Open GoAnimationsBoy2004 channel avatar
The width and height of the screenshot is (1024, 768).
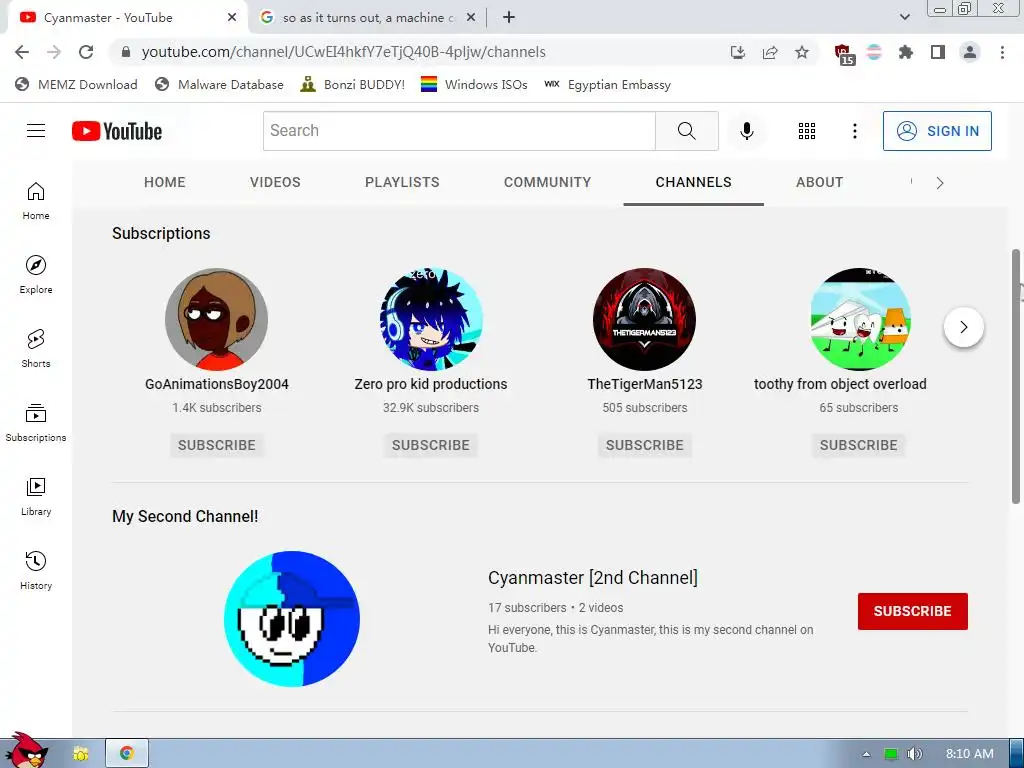click(217, 319)
